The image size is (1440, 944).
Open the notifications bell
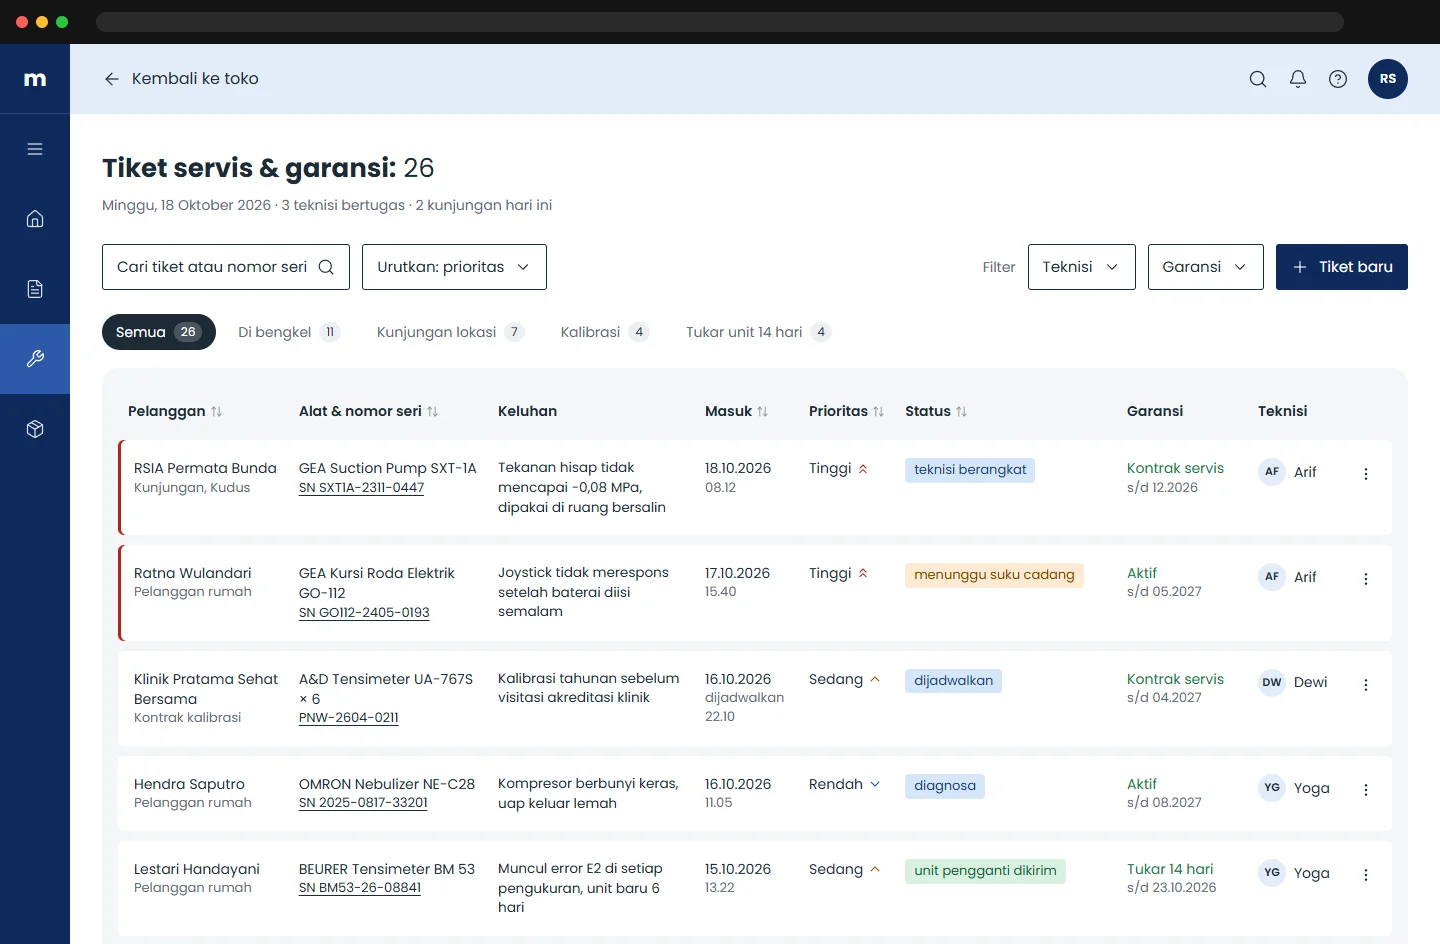tap(1298, 79)
